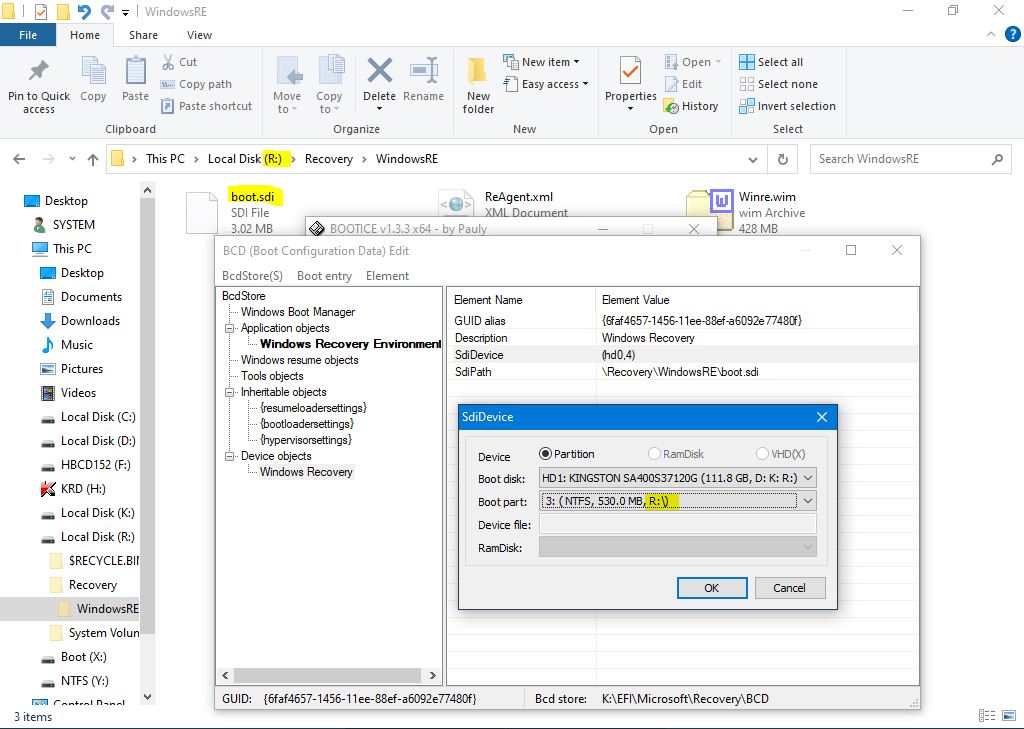Click the BCD tree horizontal scrollbar
The height and width of the screenshot is (729, 1024).
pos(322,676)
